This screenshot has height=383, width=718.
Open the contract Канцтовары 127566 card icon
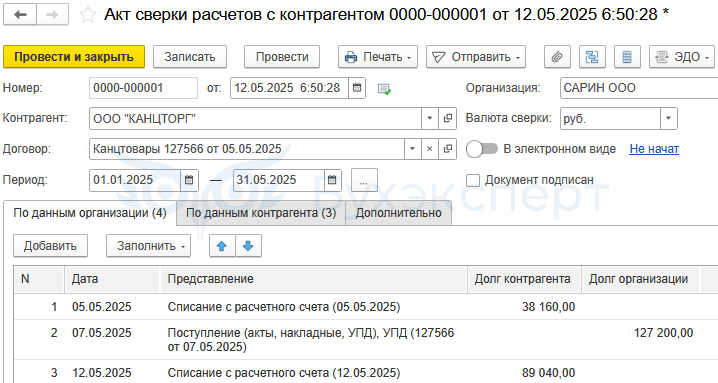(447, 149)
